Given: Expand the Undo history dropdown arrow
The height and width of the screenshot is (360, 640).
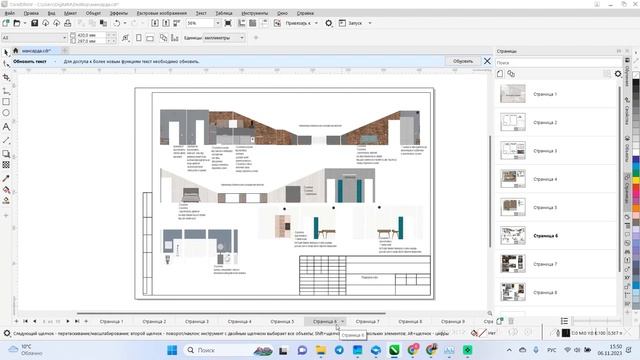Looking at the screenshot, I should 125,23.
